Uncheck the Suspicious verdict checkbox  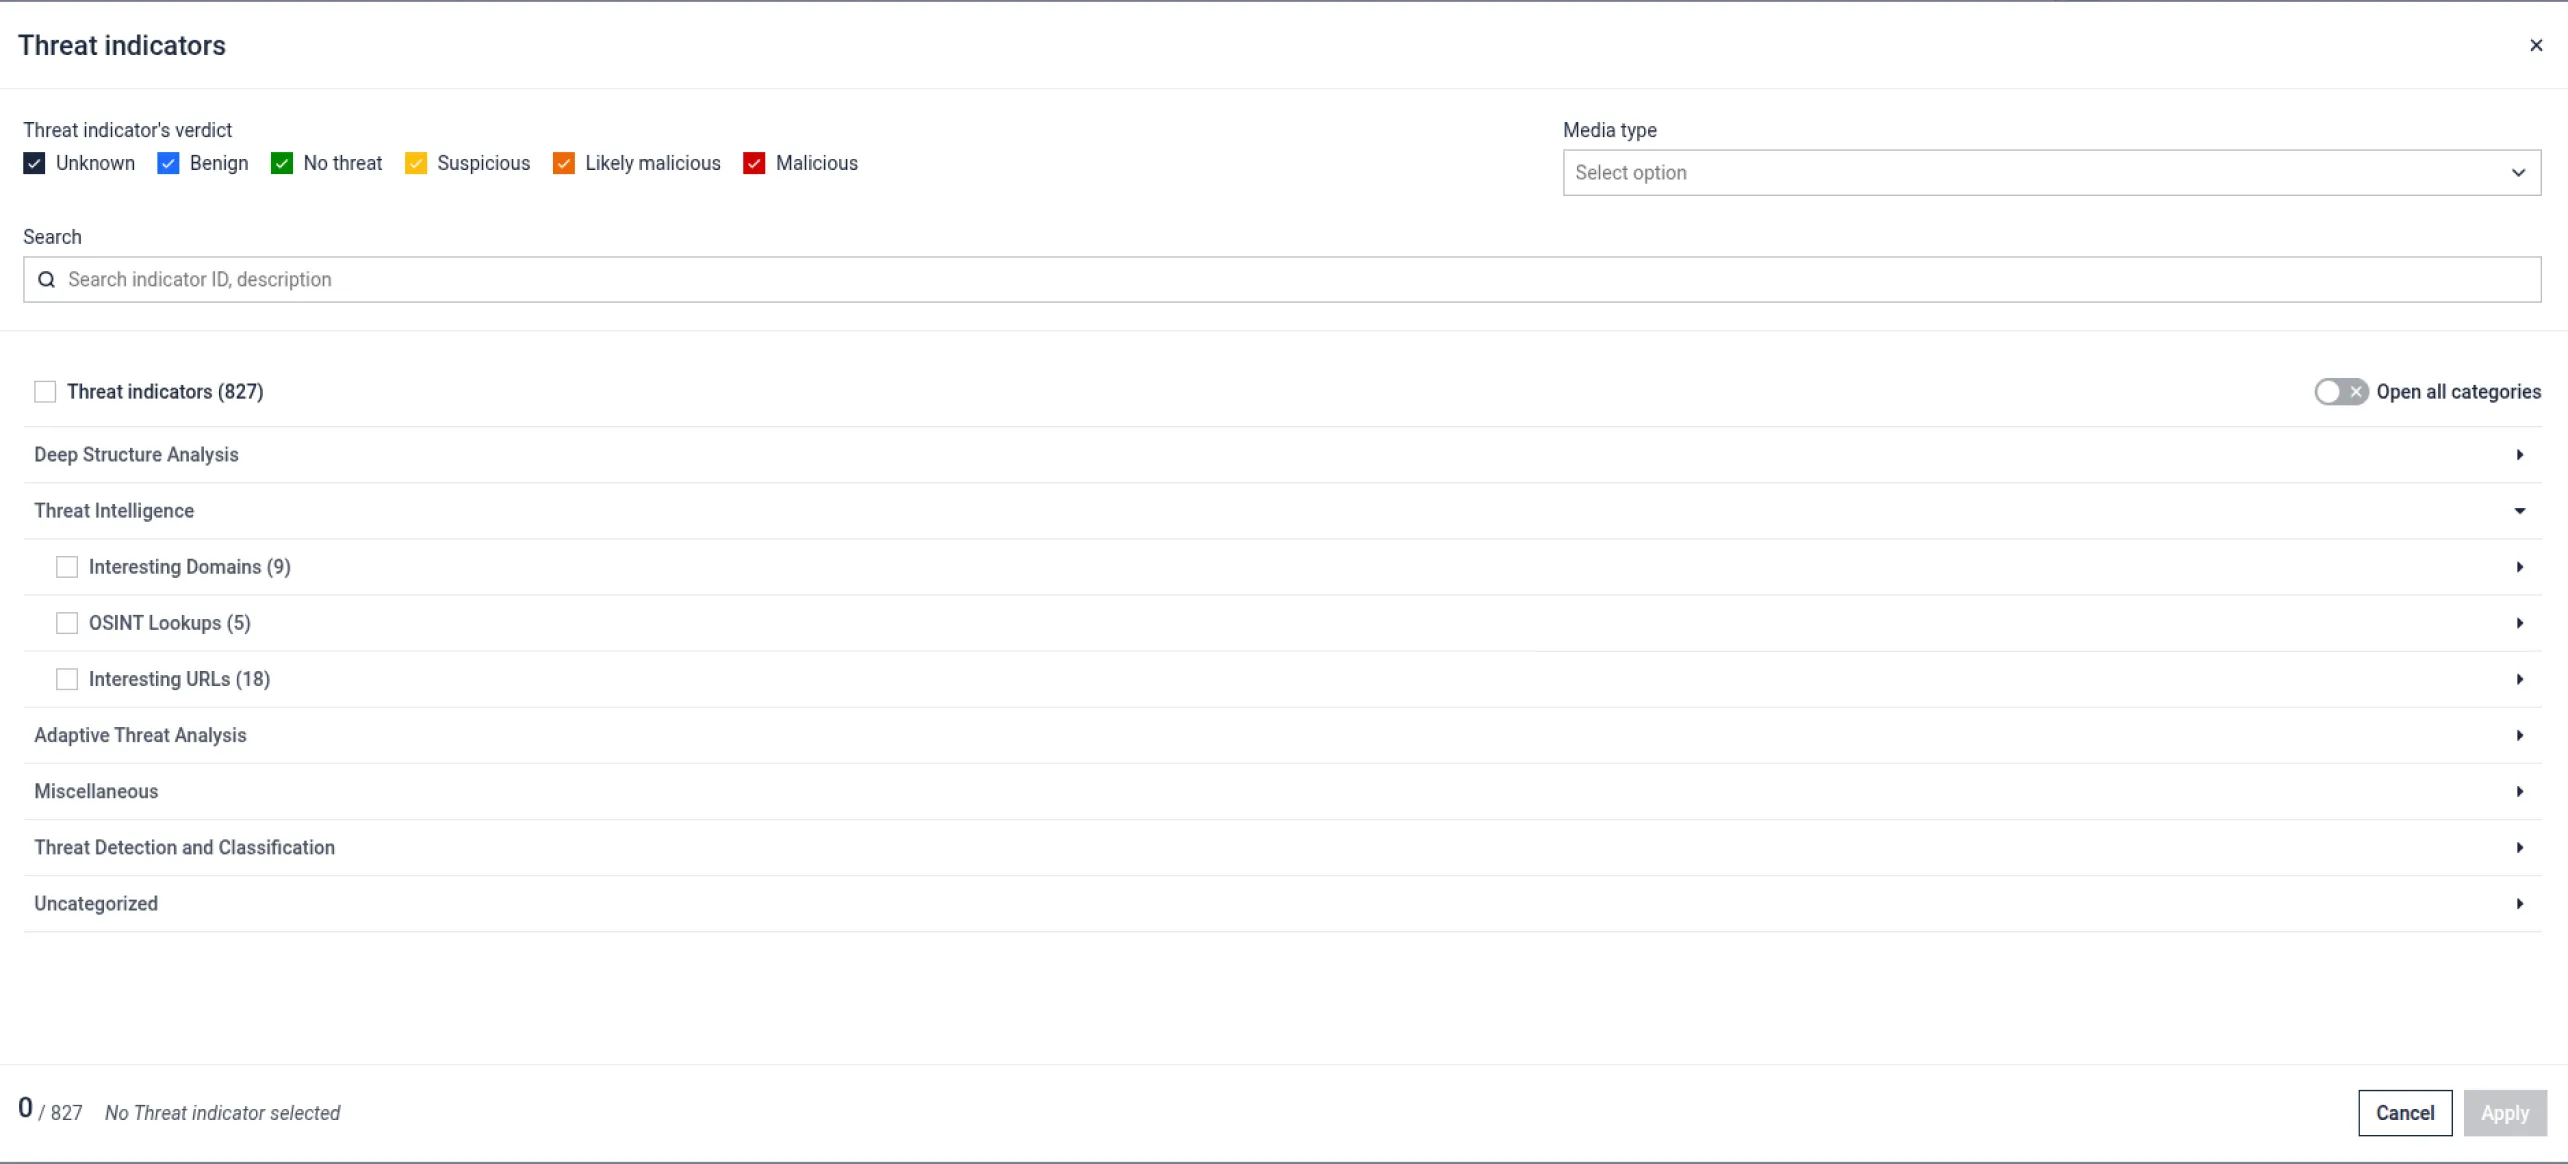416,163
